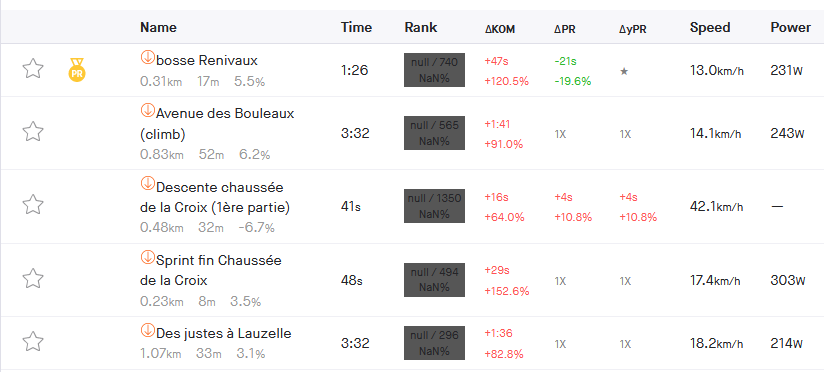Click orange arrow icon beside Avenue des Bouleaux
824x372 pixels.
tap(148, 110)
